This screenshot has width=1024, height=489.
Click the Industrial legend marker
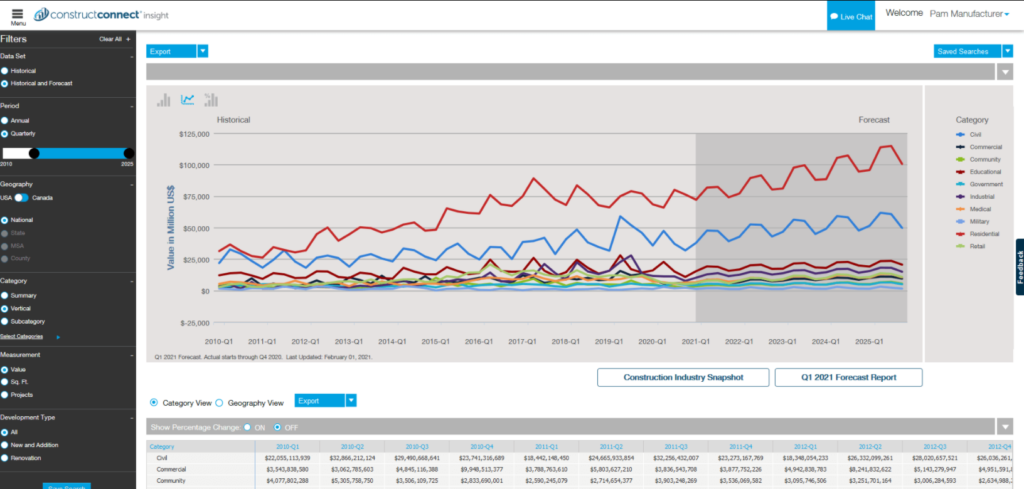tap(961, 197)
